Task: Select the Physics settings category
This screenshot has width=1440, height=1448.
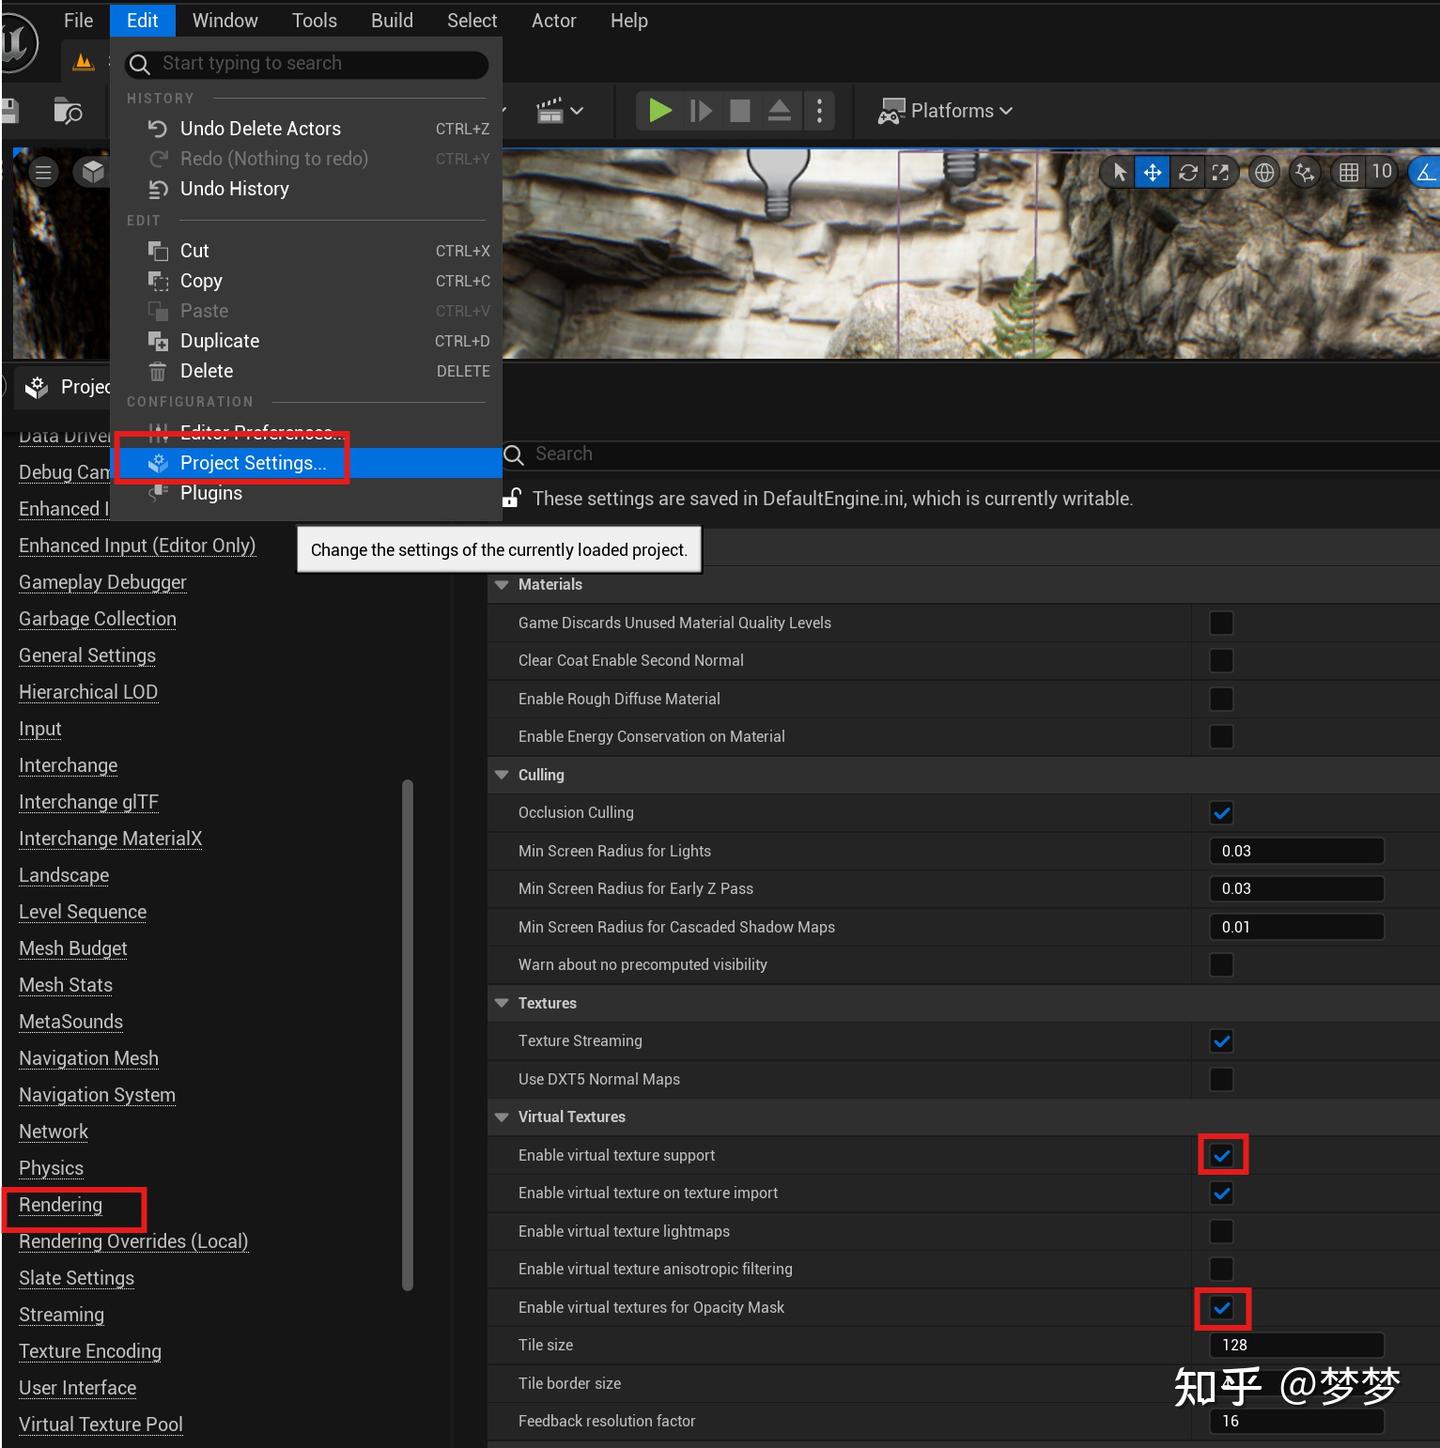Action: 51,1168
